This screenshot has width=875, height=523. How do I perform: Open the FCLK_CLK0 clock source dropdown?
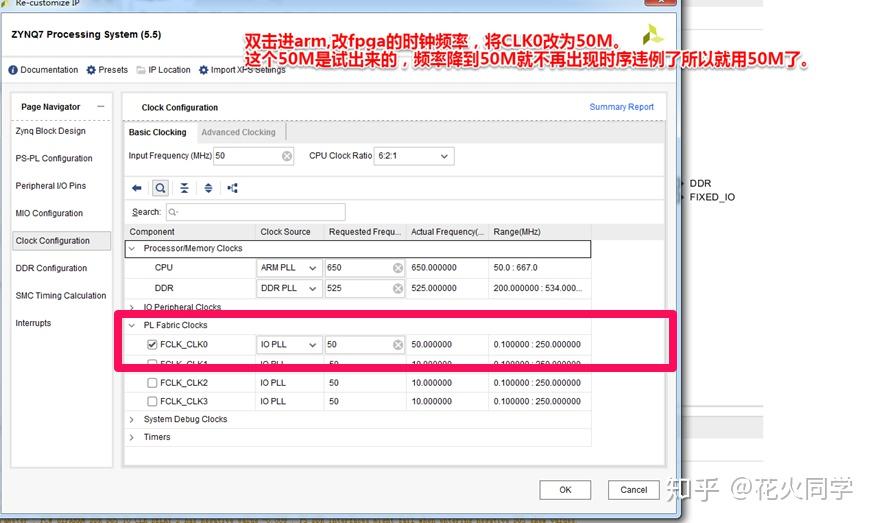(x=289, y=345)
